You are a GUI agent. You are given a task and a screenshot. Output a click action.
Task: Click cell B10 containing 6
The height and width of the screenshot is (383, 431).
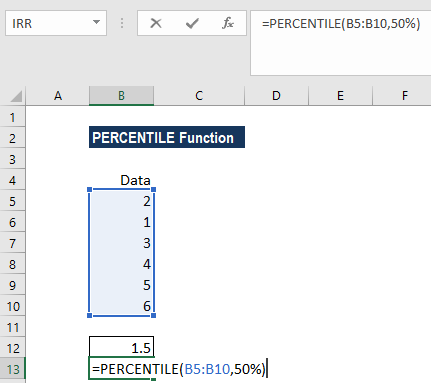pyautogui.click(x=121, y=306)
